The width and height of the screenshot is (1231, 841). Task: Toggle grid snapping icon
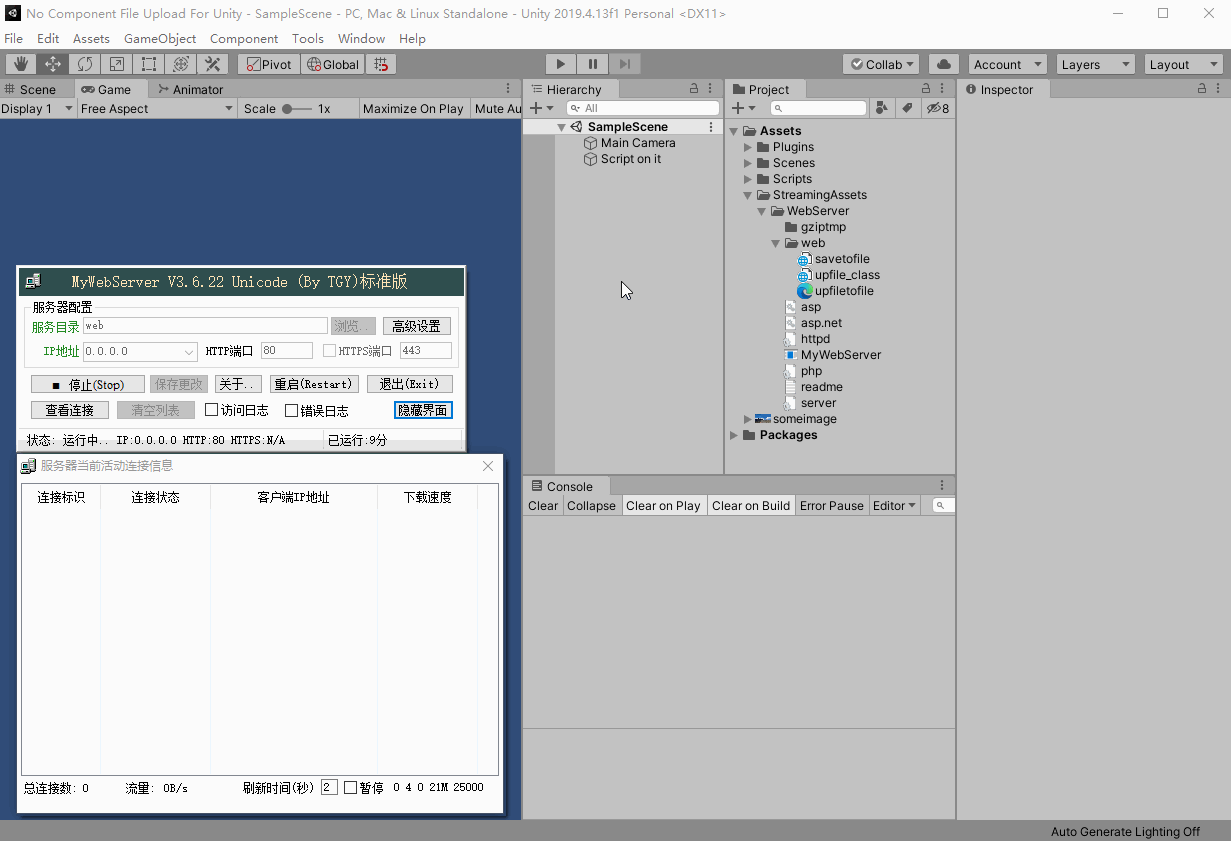tap(381, 64)
